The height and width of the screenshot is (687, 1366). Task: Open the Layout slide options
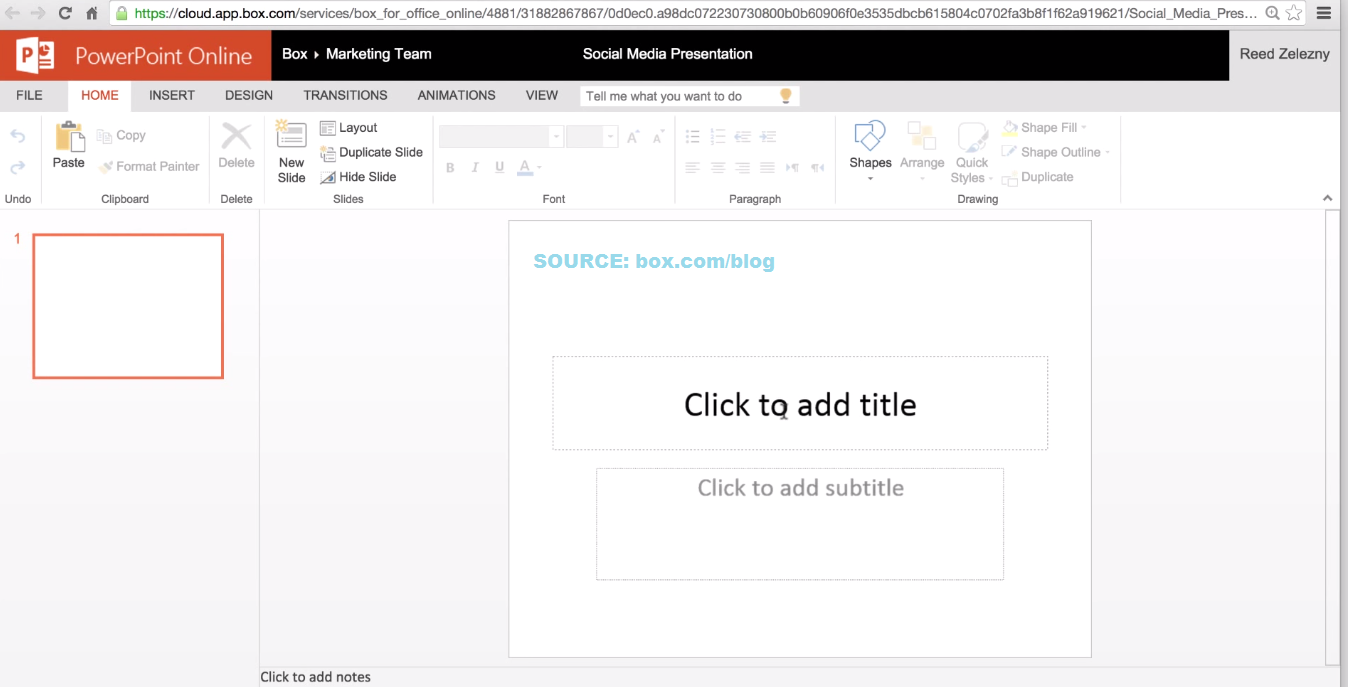(349, 128)
